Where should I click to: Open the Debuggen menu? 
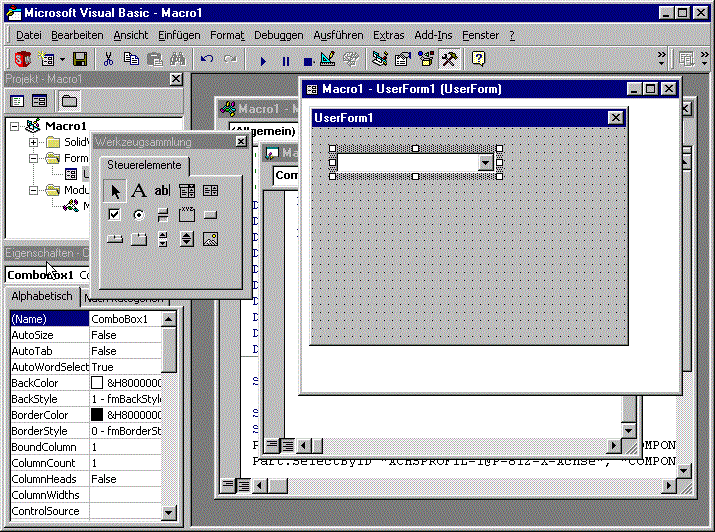(x=279, y=35)
